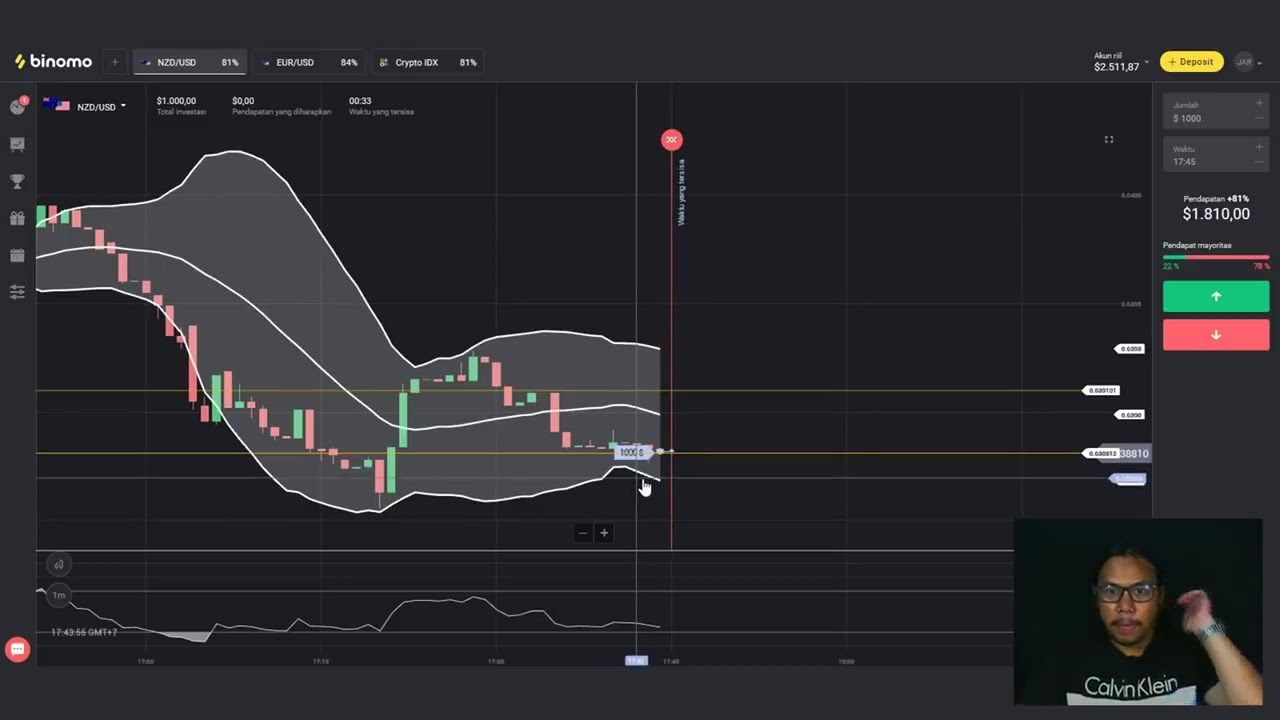Edit the Jumlah $ 1000 field
The image size is (1280, 720).
[1216, 112]
